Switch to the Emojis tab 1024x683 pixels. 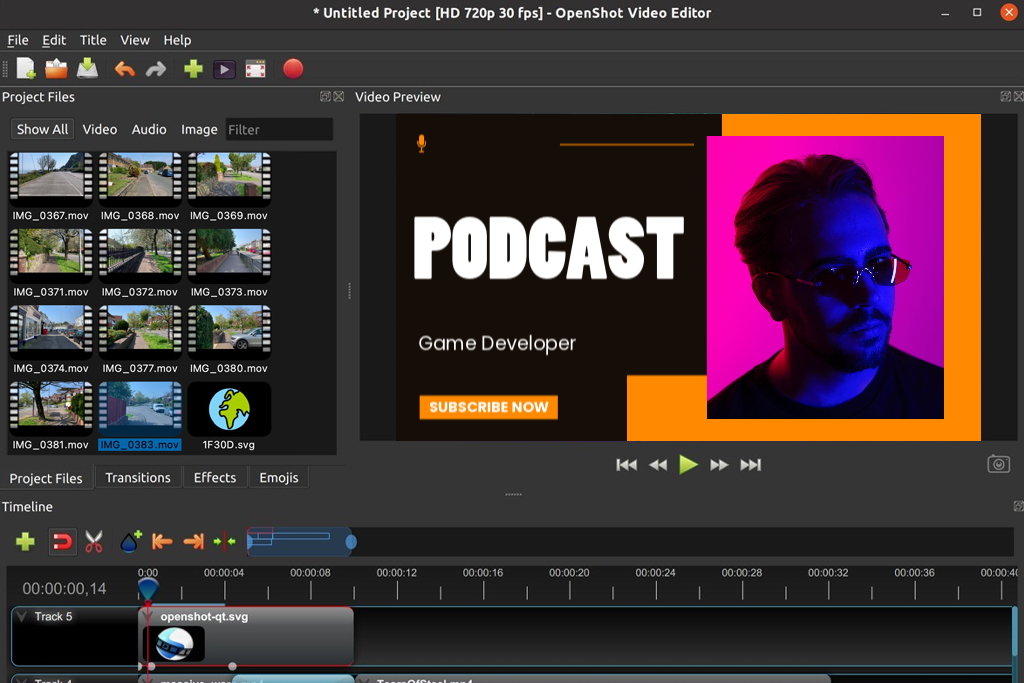click(x=279, y=477)
